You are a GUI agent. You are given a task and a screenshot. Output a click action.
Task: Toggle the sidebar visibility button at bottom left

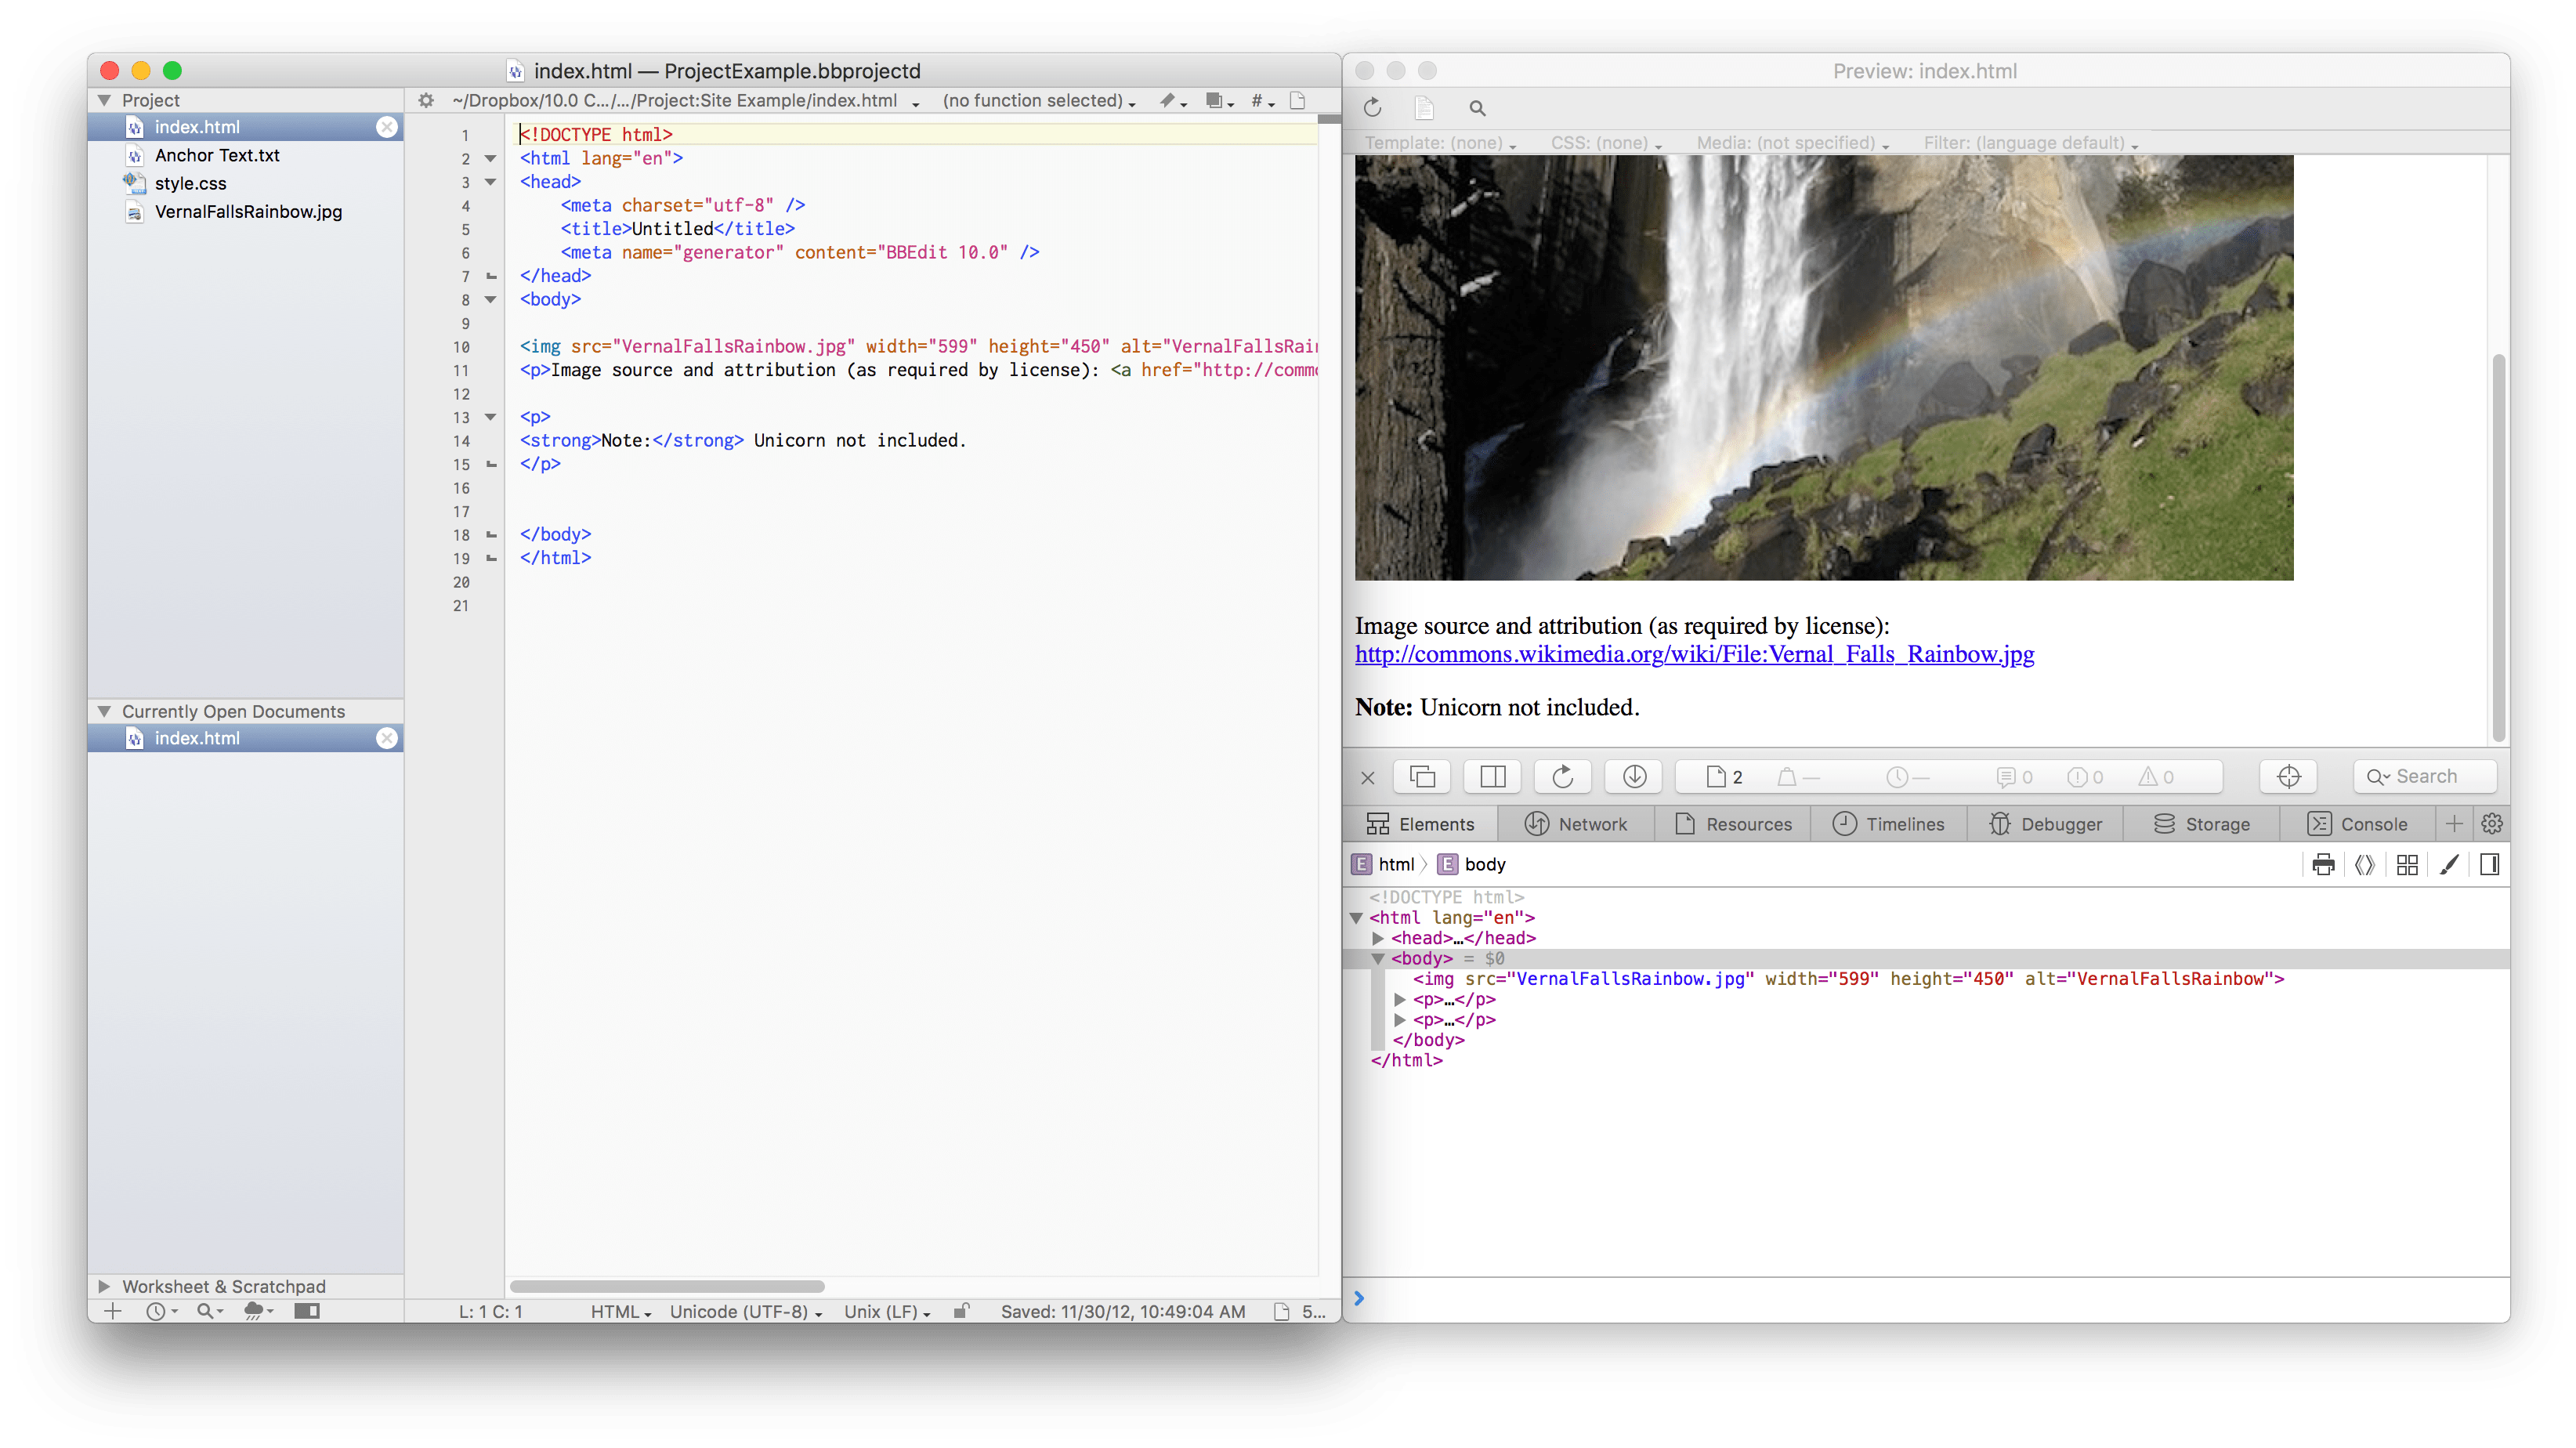[x=307, y=1311]
